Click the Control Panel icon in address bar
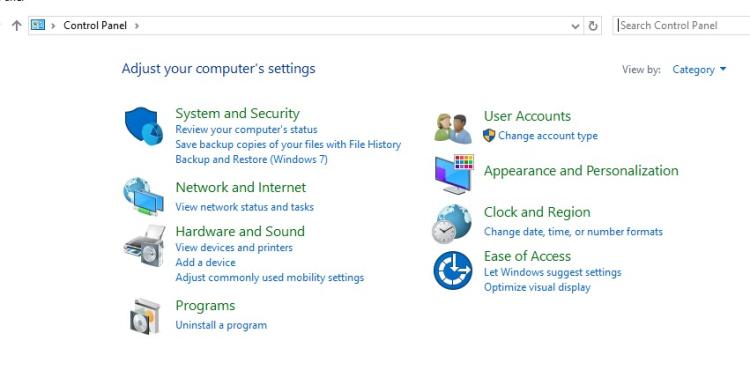Screen dimensions: 750x378 [x=38, y=25]
